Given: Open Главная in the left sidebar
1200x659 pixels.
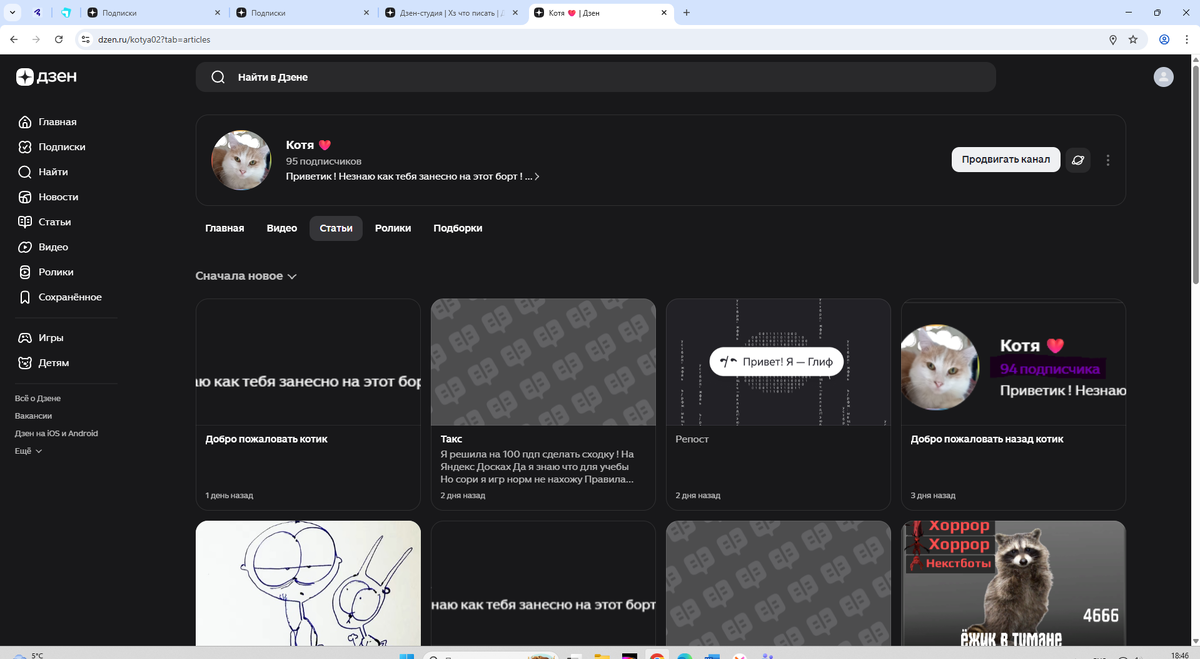Looking at the screenshot, I should [48, 122].
